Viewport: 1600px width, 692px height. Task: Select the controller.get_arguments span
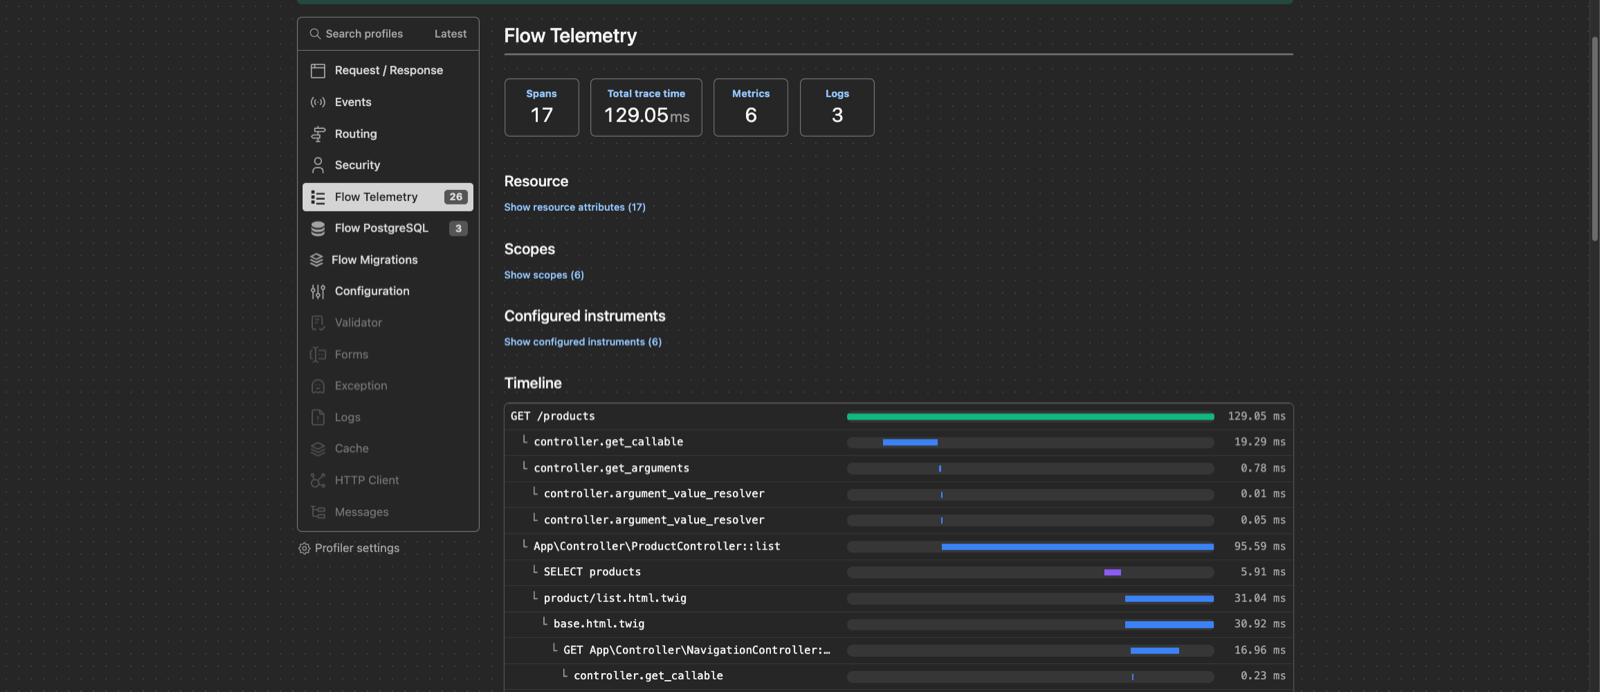pos(899,468)
